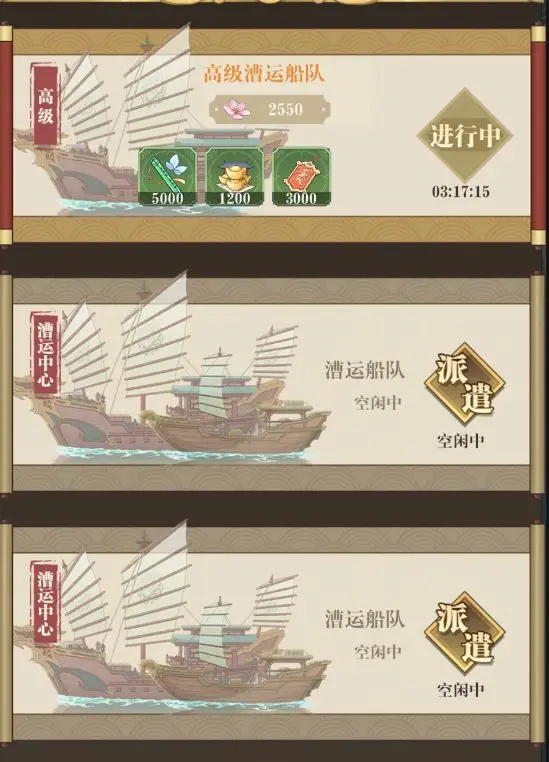Tap 空闲中 status beneath second 派遣 button
Image resolution: width=549 pixels, height=762 pixels.
click(461, 441)
